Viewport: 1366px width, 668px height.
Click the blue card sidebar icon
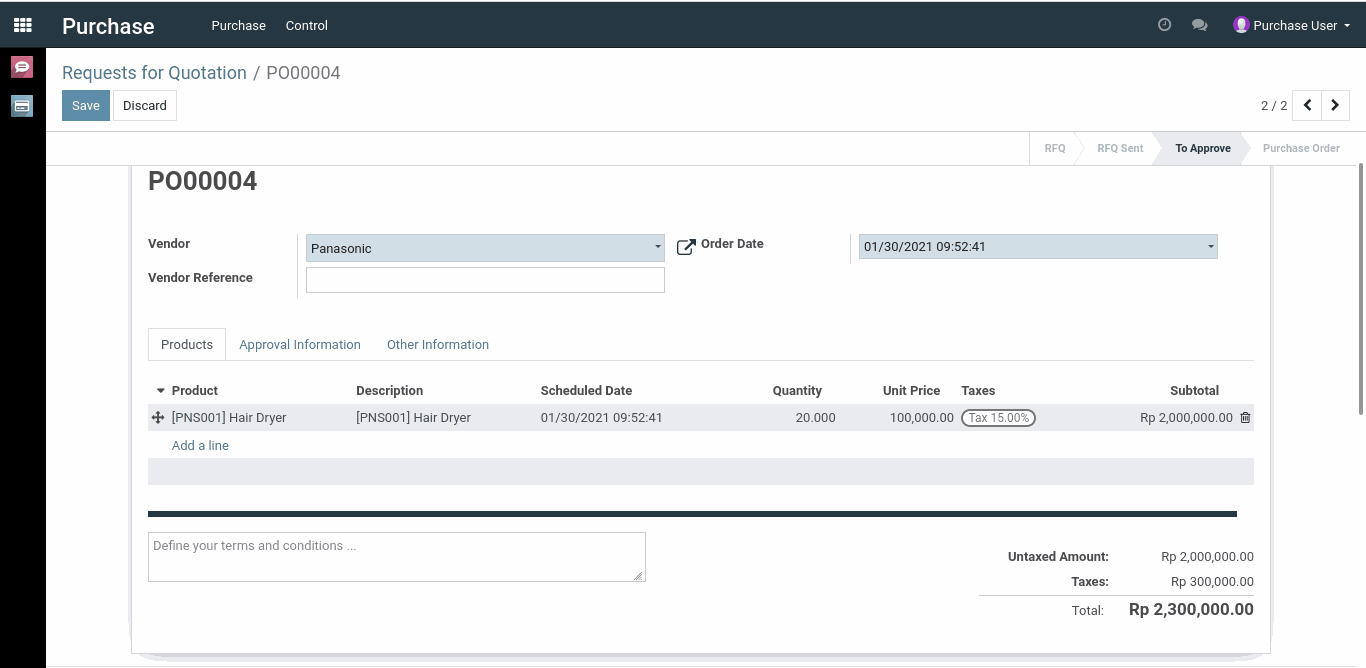(22, 106)
